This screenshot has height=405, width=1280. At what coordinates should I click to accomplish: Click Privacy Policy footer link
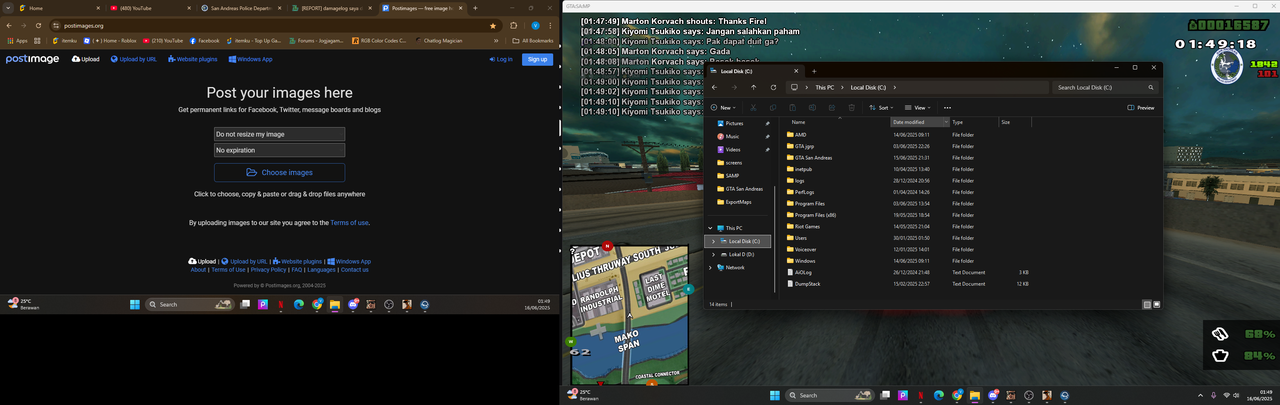coord(268,270)
